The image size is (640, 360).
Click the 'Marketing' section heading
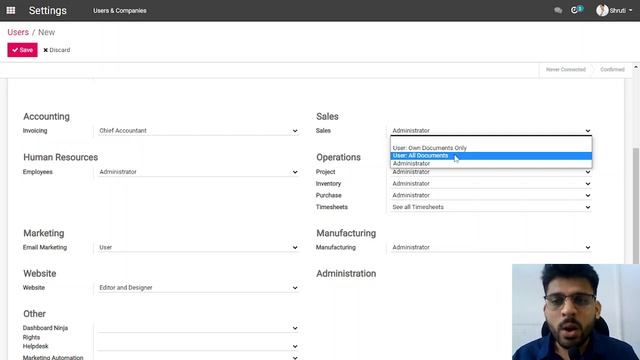tap(44, 233)
